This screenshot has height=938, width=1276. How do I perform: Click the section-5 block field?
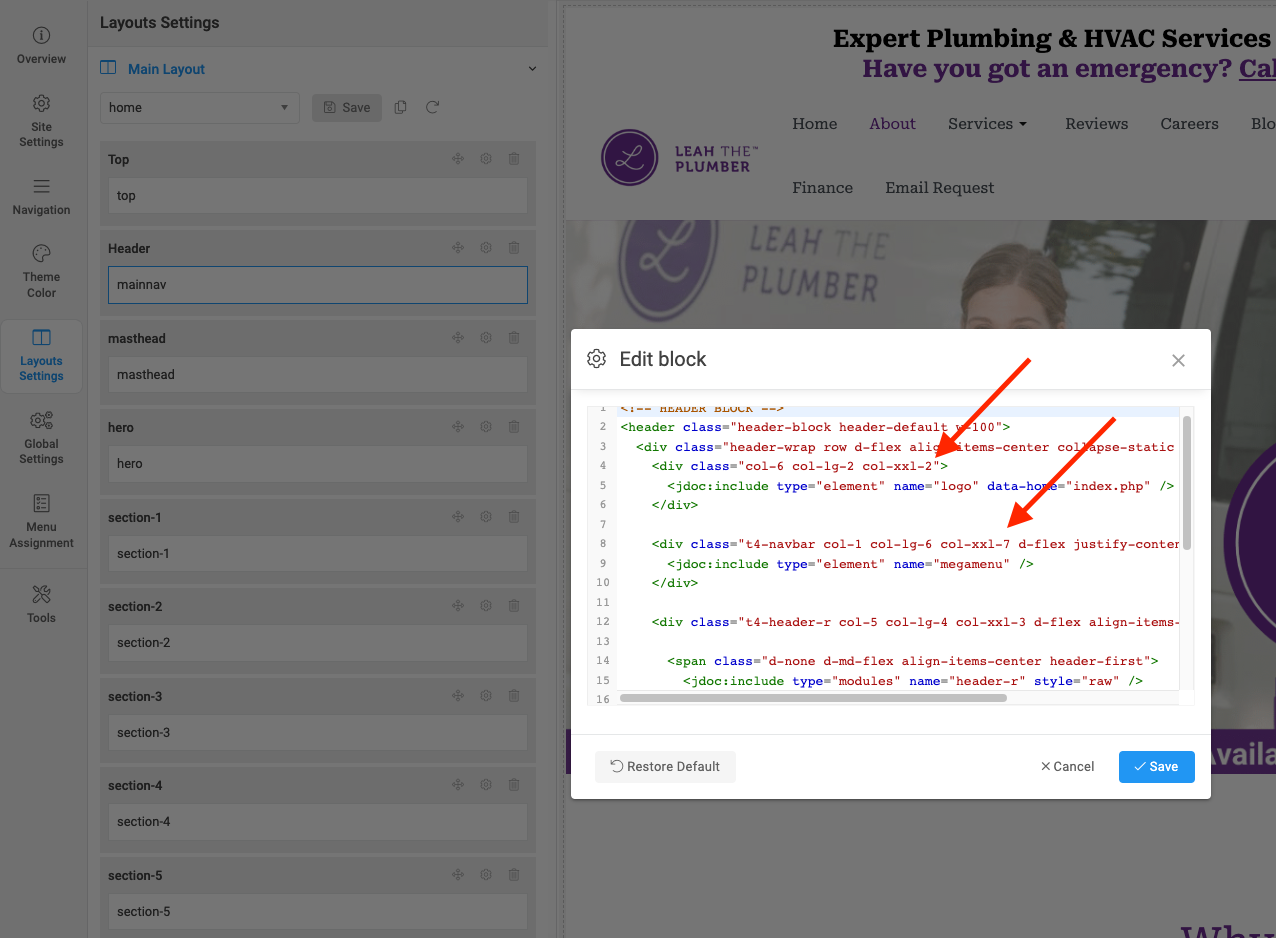[x=317, y=912]
